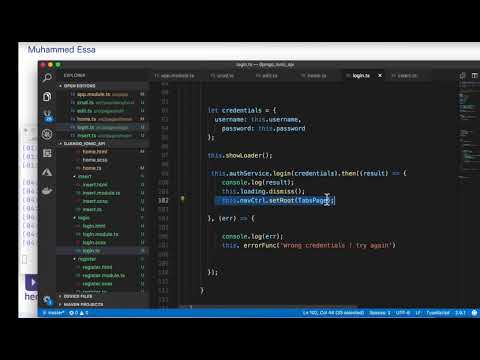Image resolution: width=480 pixels, height=360 pixels.
Task: Click the open changes icon in editor toolbar
Action: pyautogui.click(x=462, y=76)
